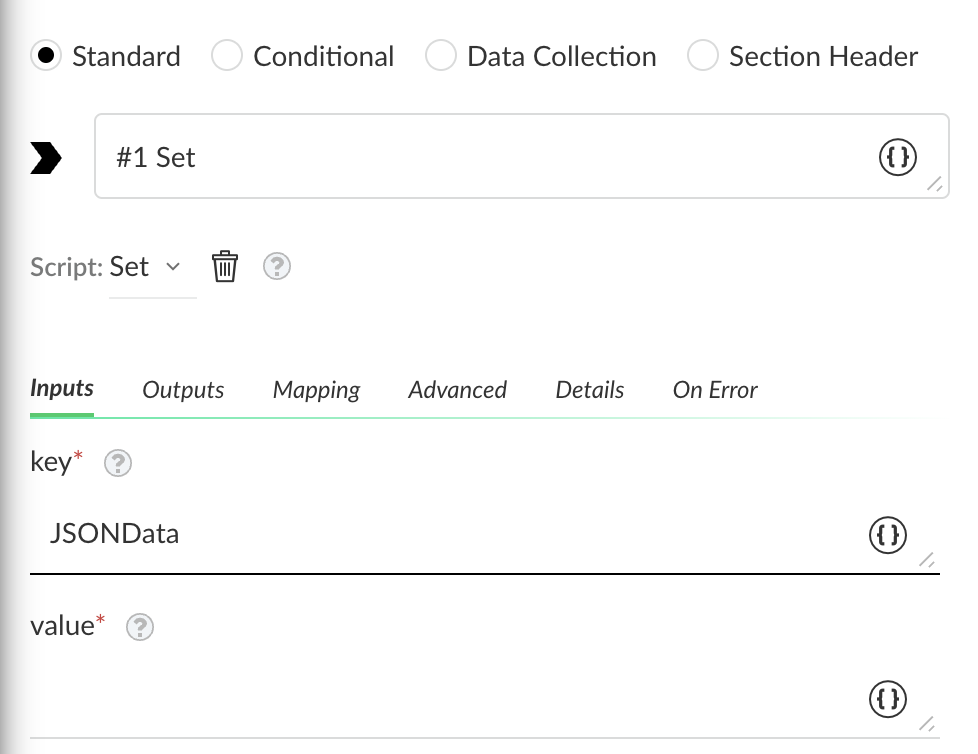Open the Details tab
The width and height of the screenshot is (978, 754).
589,390
